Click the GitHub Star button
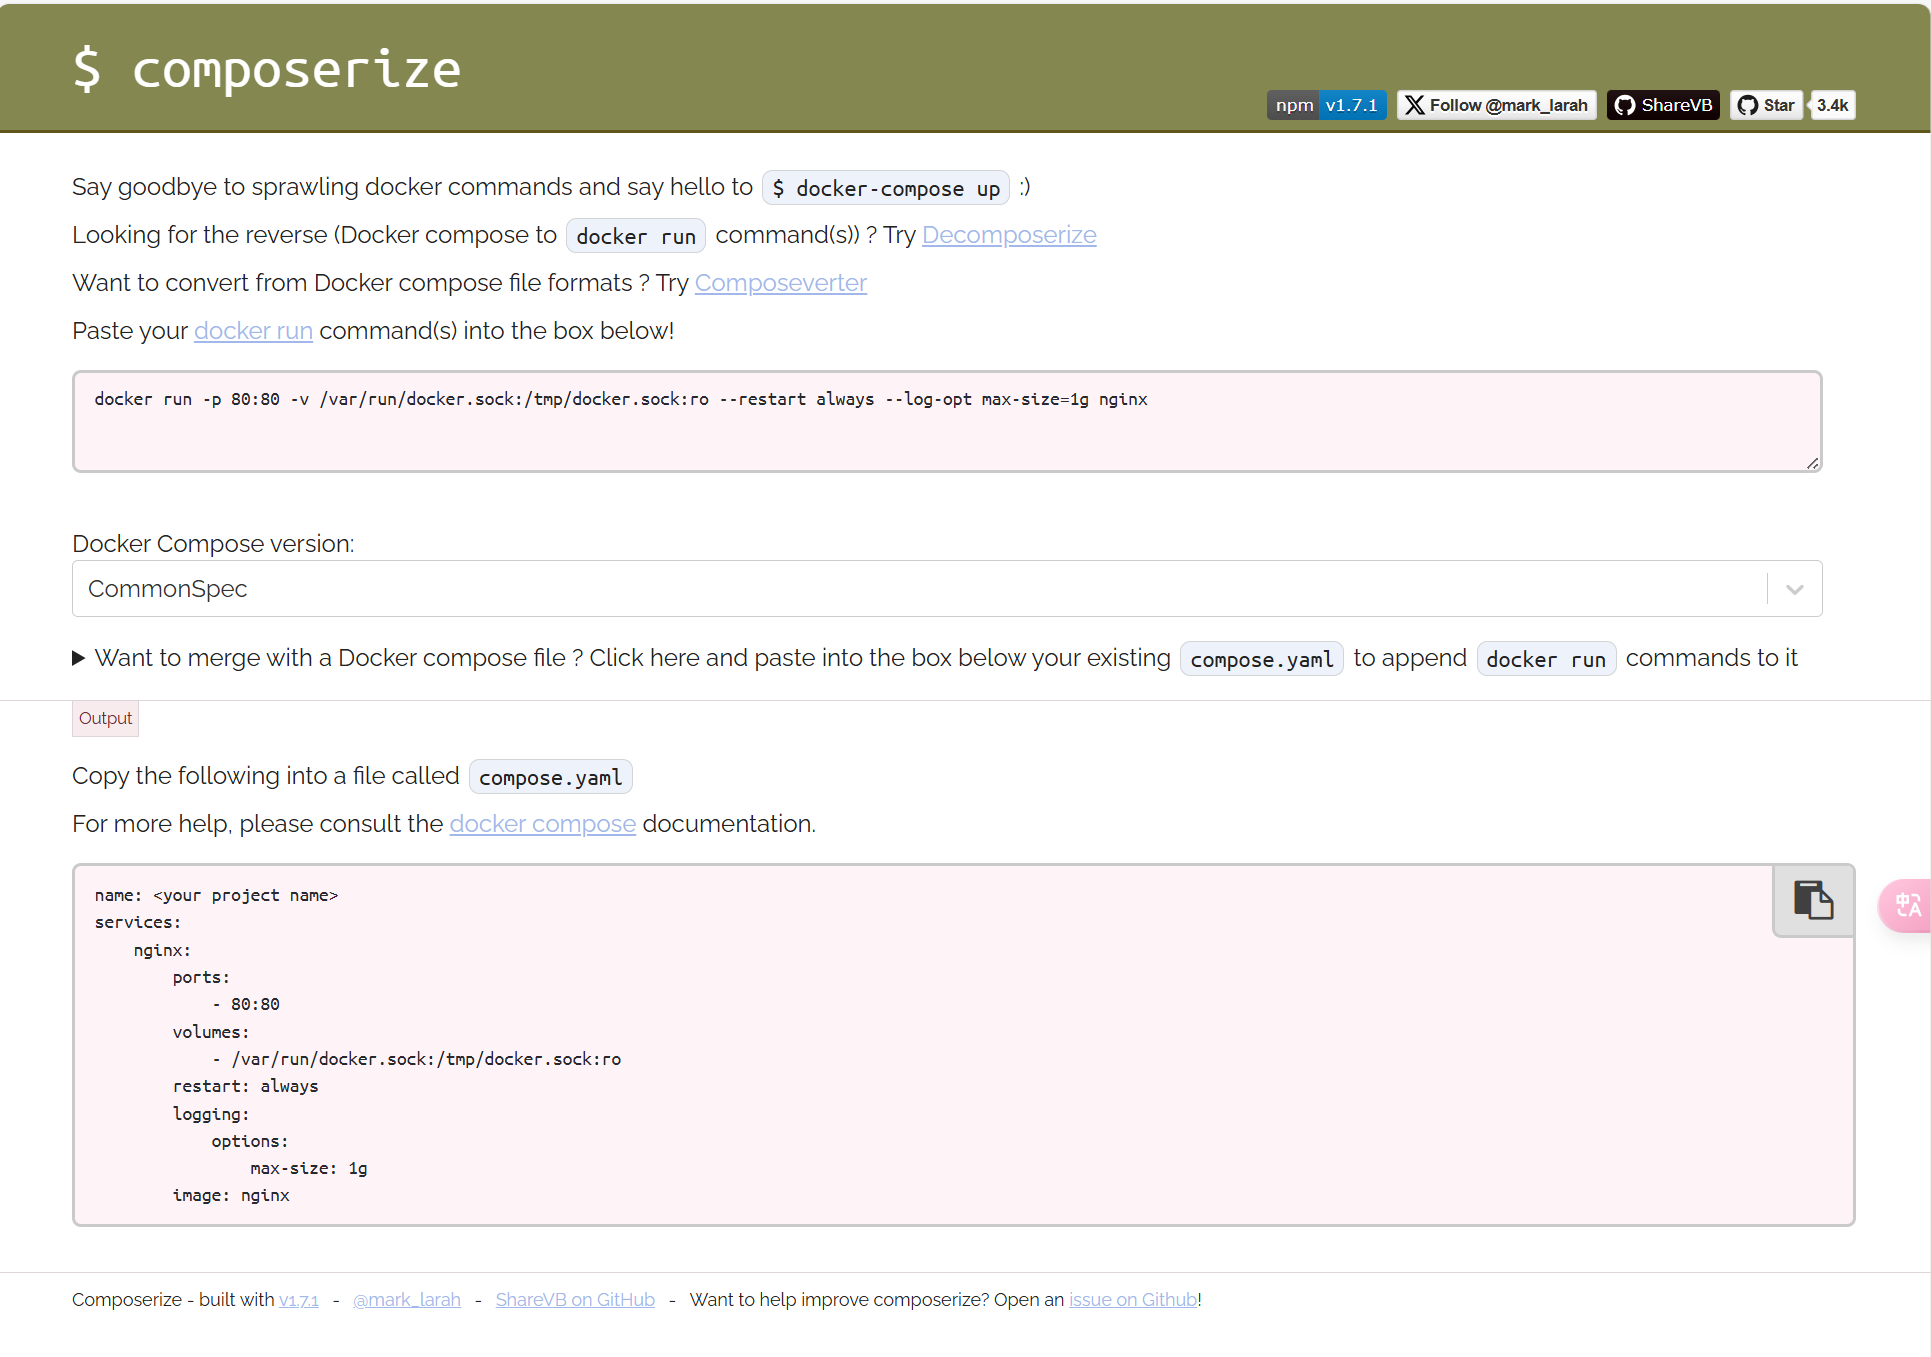The image size is (1931, 1357). (x=1766, y=105)
